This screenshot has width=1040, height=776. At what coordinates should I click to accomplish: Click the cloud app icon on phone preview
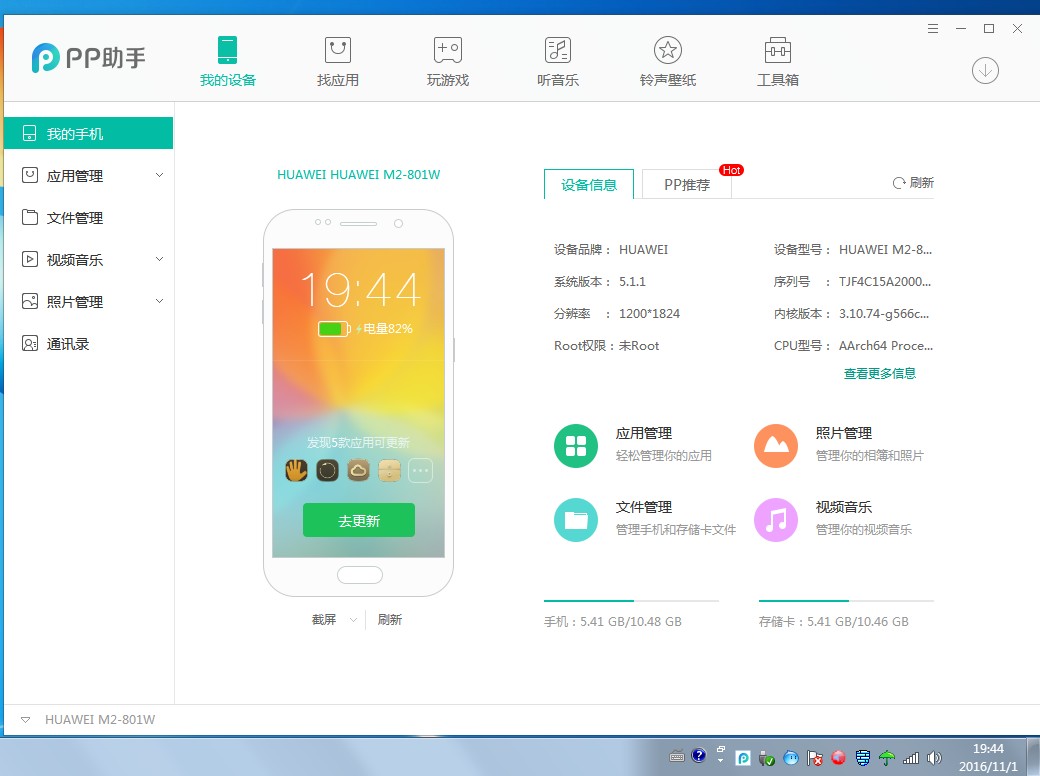tap(358, 471)
